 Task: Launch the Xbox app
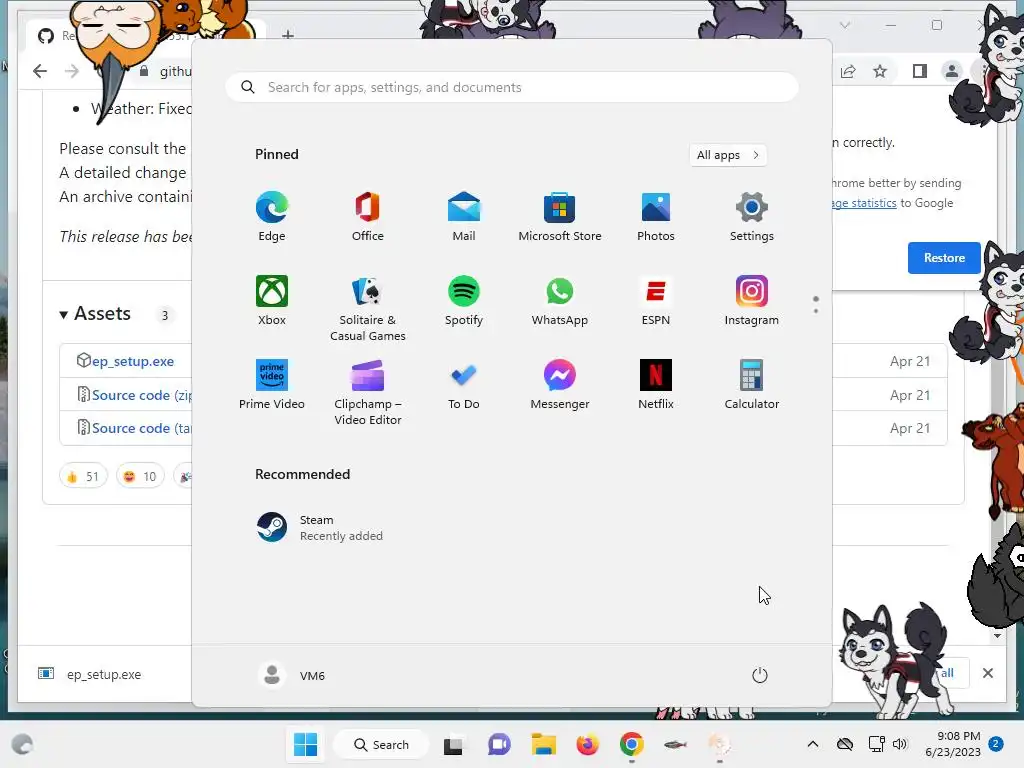272,300
